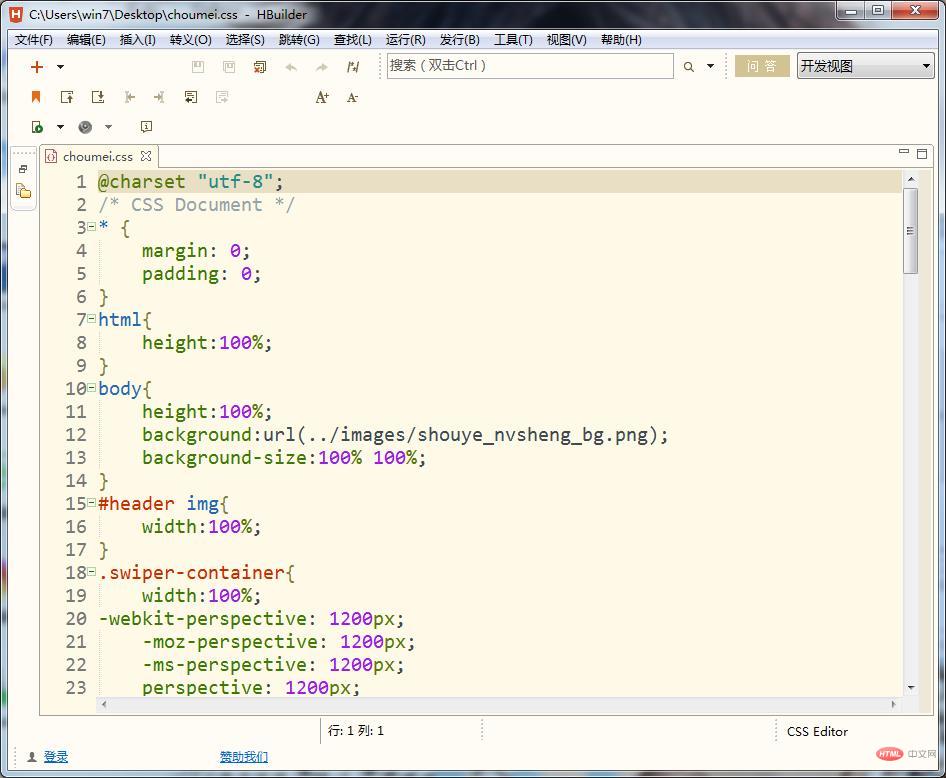Open the 插入(I) menu

138,40
